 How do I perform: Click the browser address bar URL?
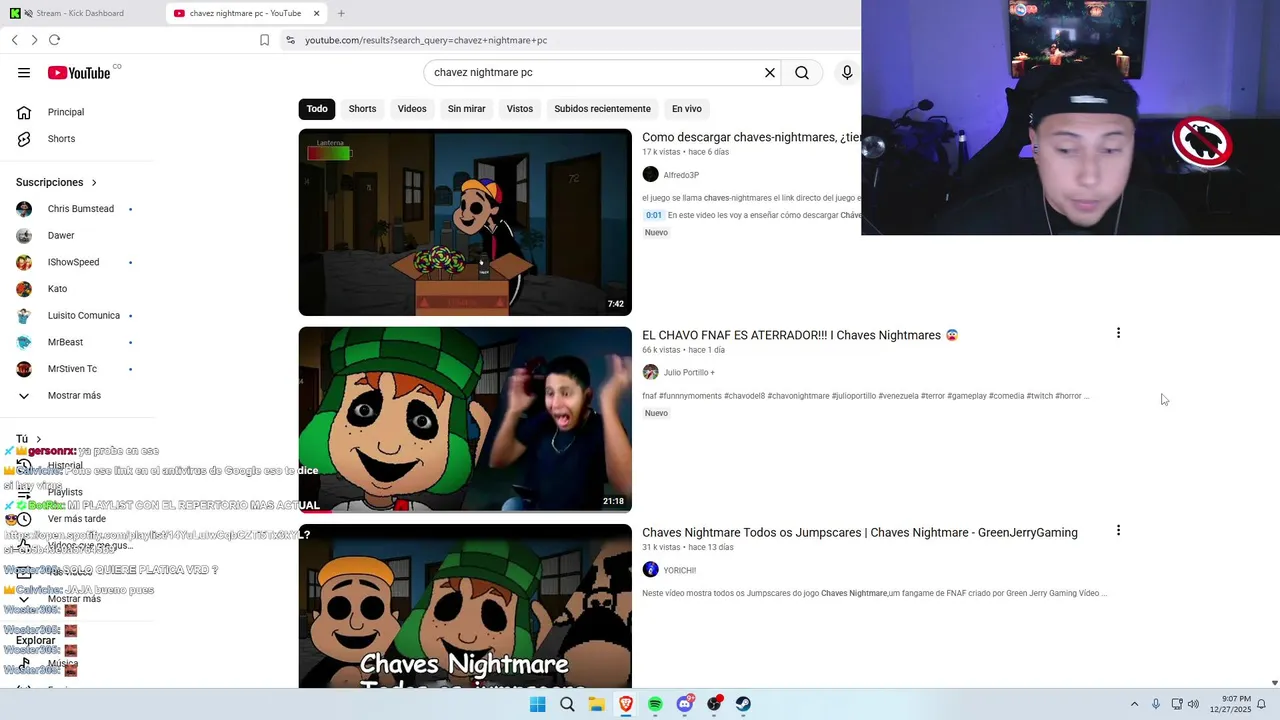(x=426, y=40)
